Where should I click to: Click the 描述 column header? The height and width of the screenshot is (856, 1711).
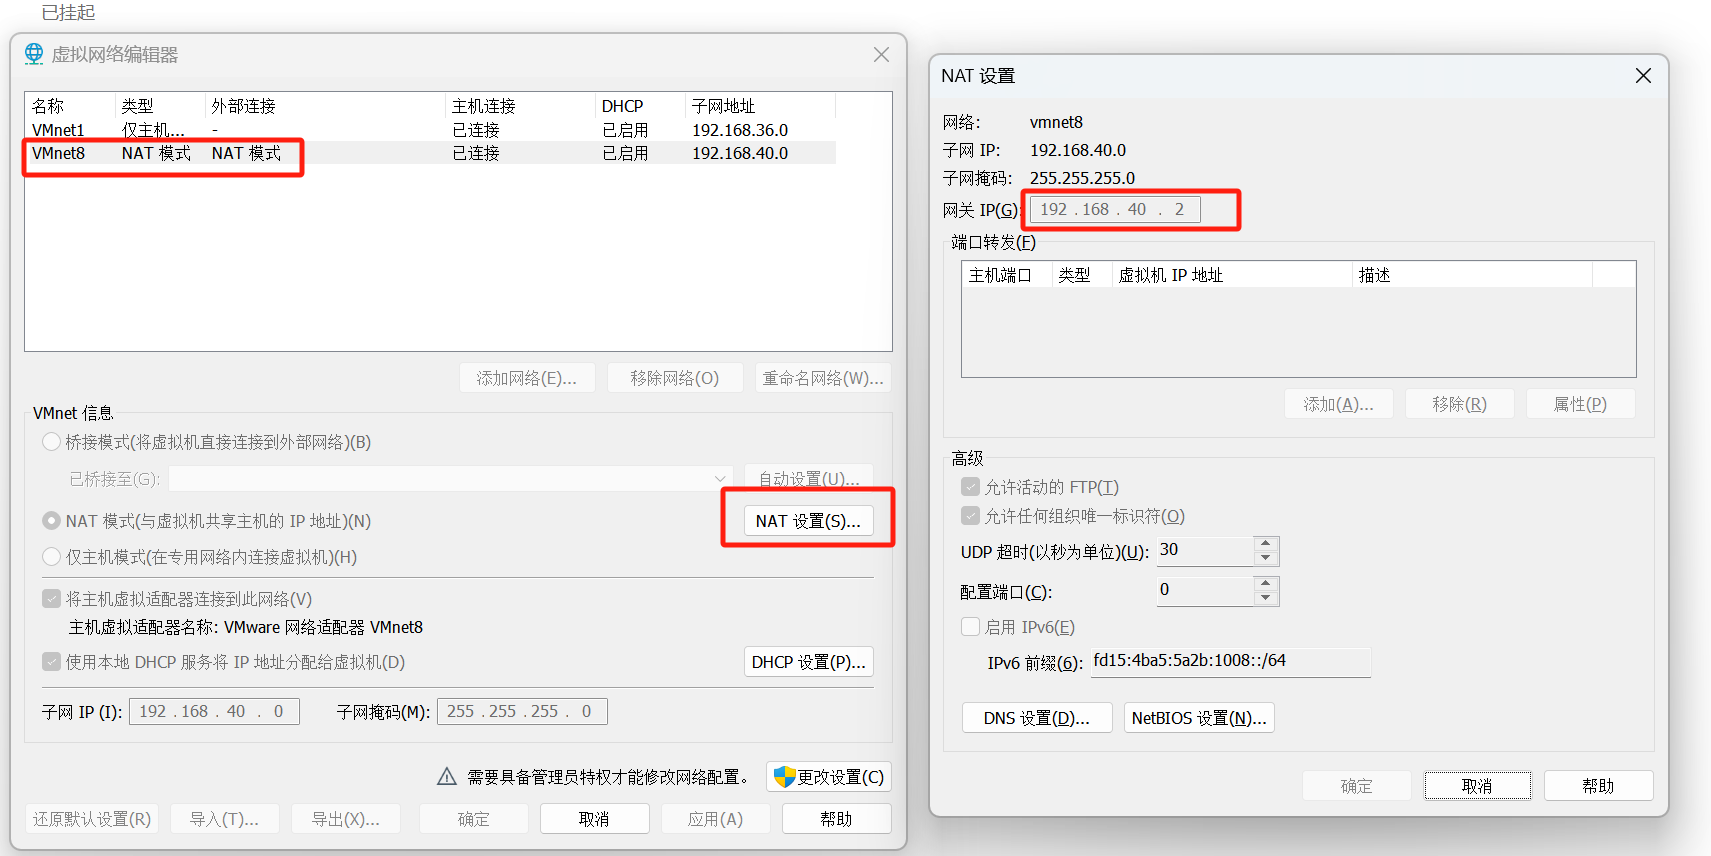coord(1472,275)
